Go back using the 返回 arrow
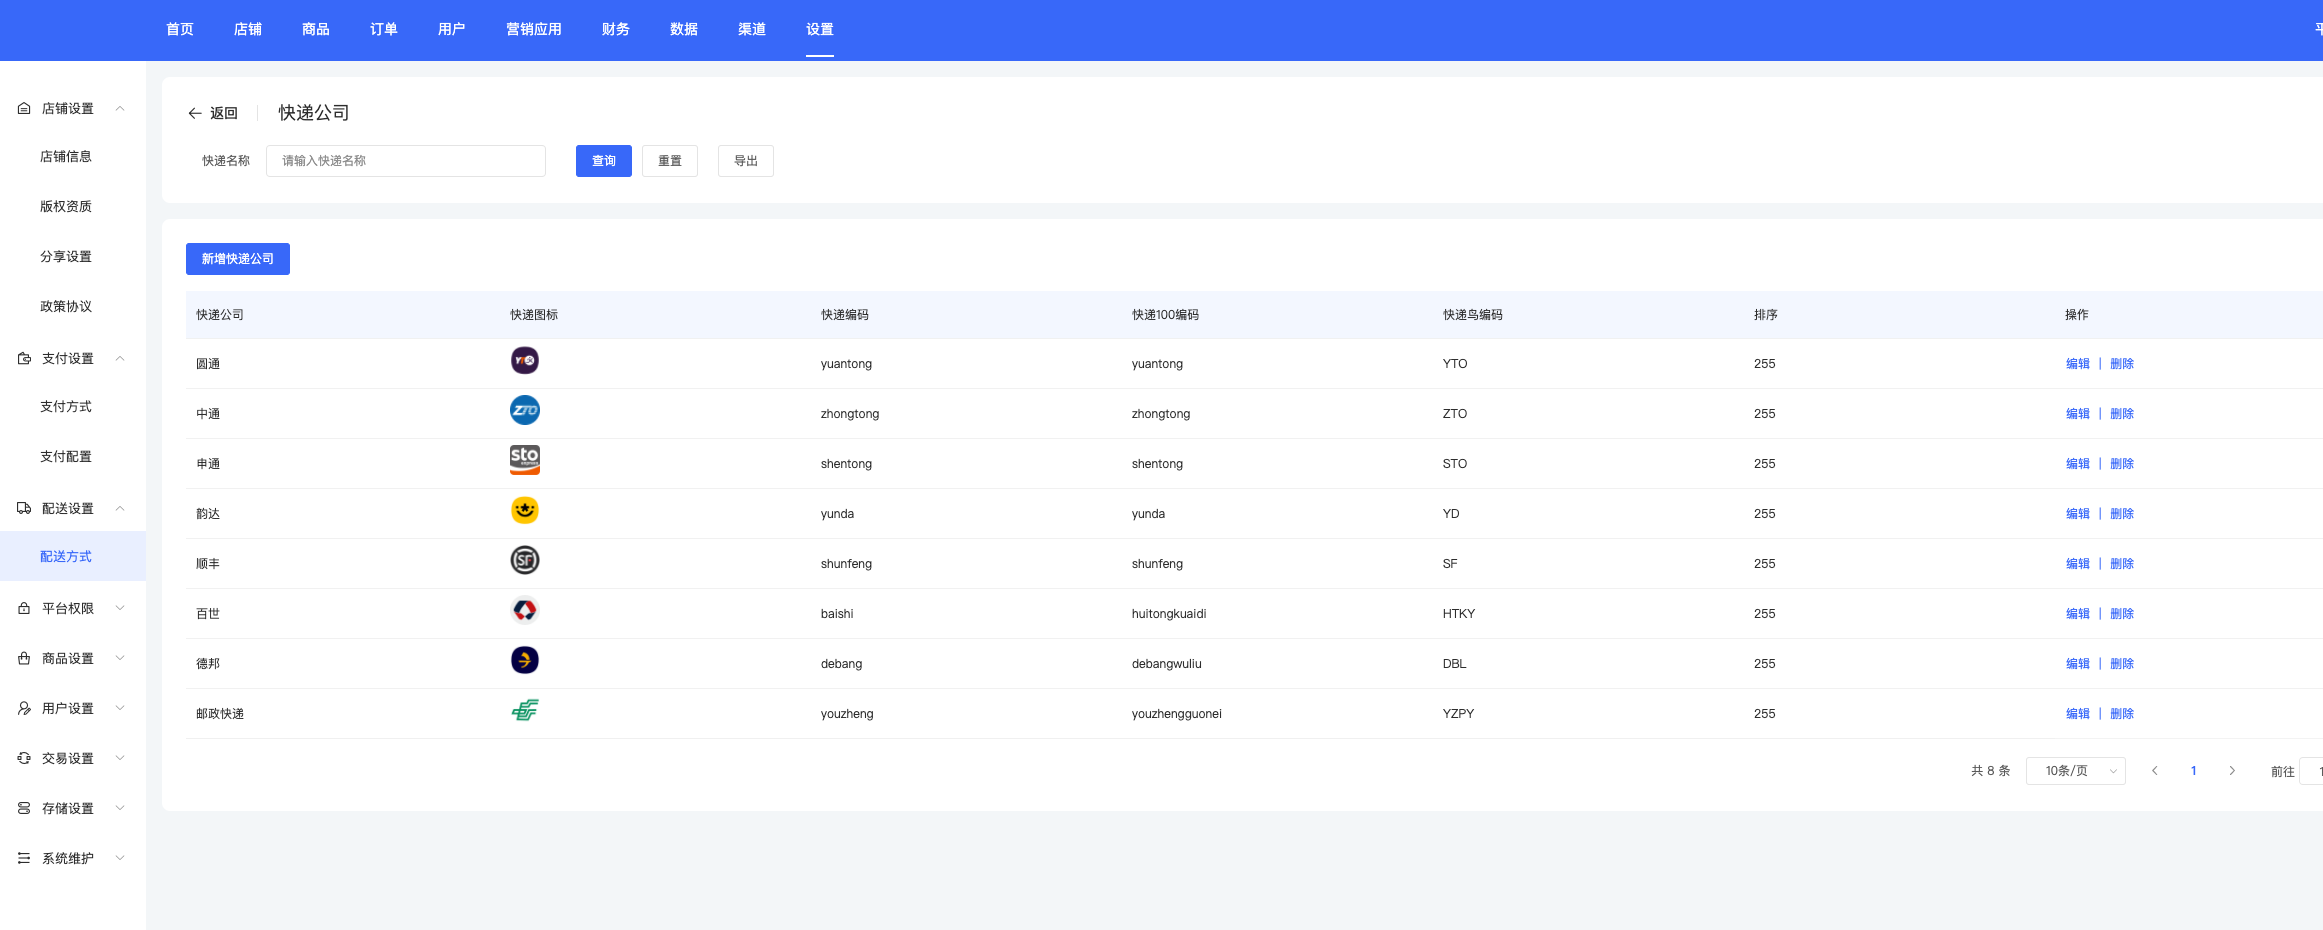 pyautogui.click(x=212, y=113)
